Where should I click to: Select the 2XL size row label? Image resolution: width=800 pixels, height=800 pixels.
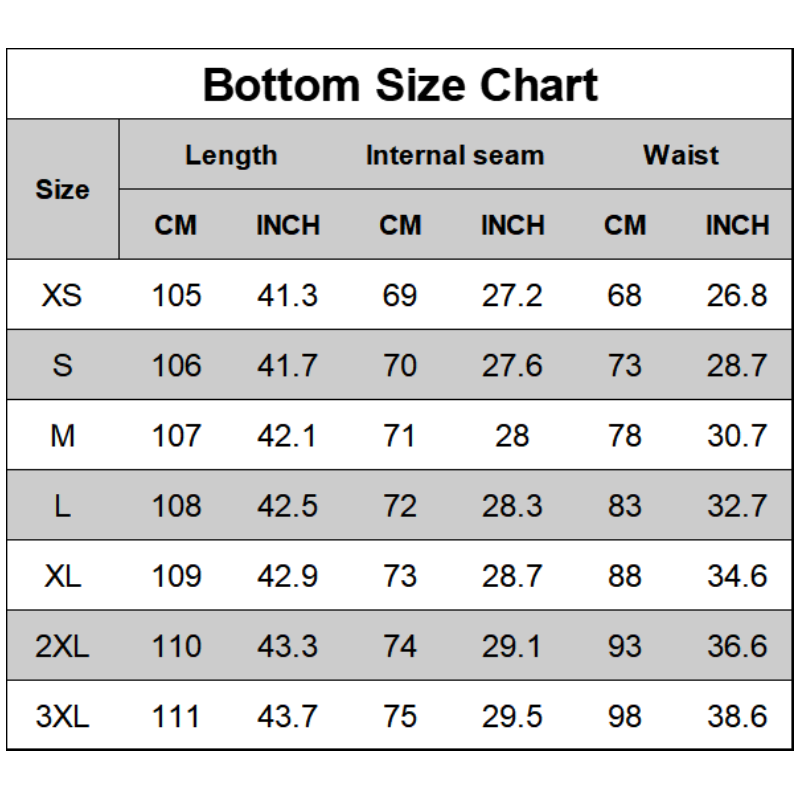click(x=62, y=646)
